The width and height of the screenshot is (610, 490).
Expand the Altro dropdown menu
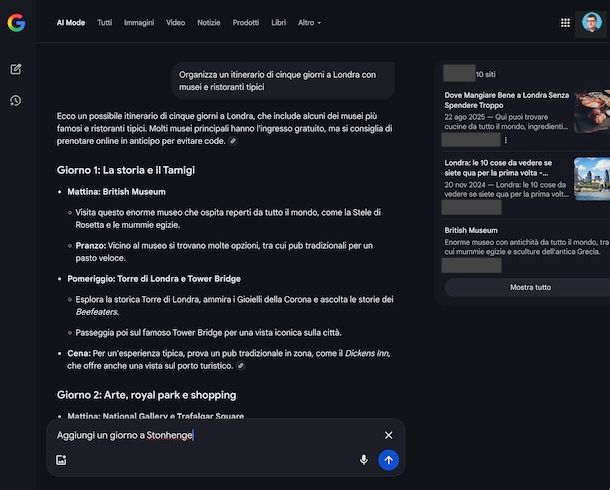click(x=309, y=22)
